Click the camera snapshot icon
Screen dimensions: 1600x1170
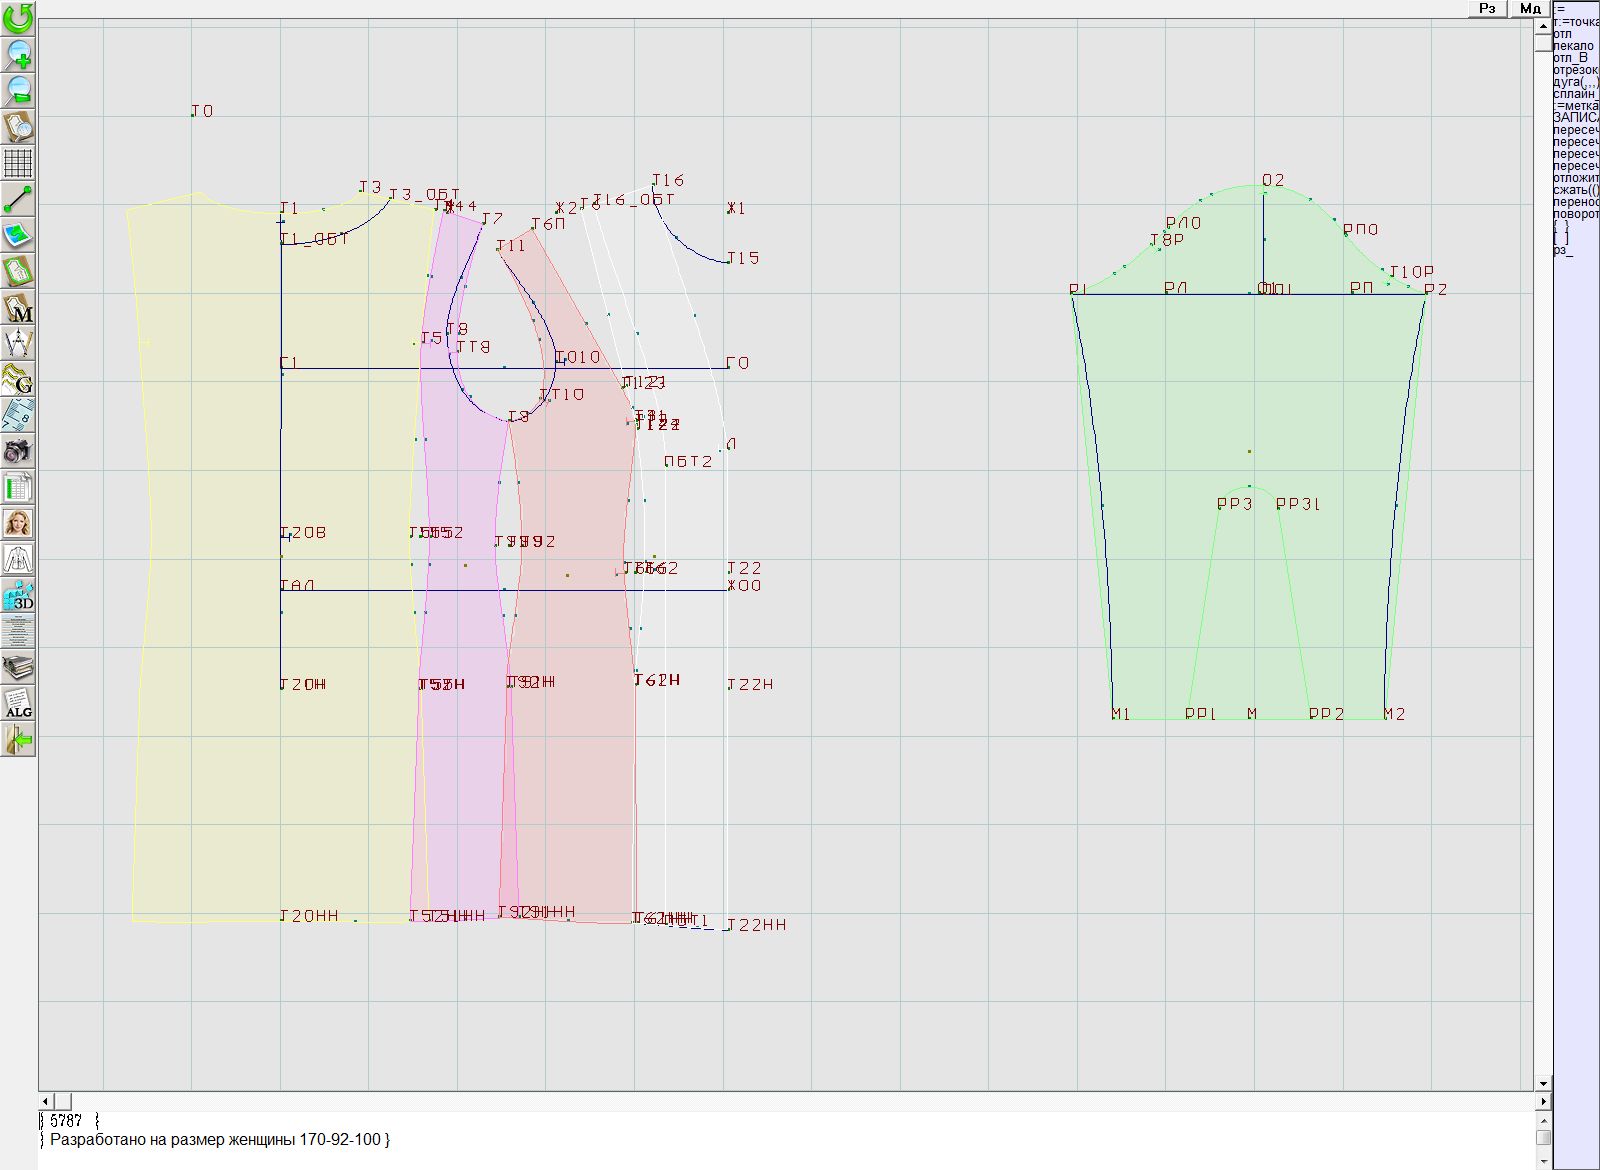(x=18, y=451)
